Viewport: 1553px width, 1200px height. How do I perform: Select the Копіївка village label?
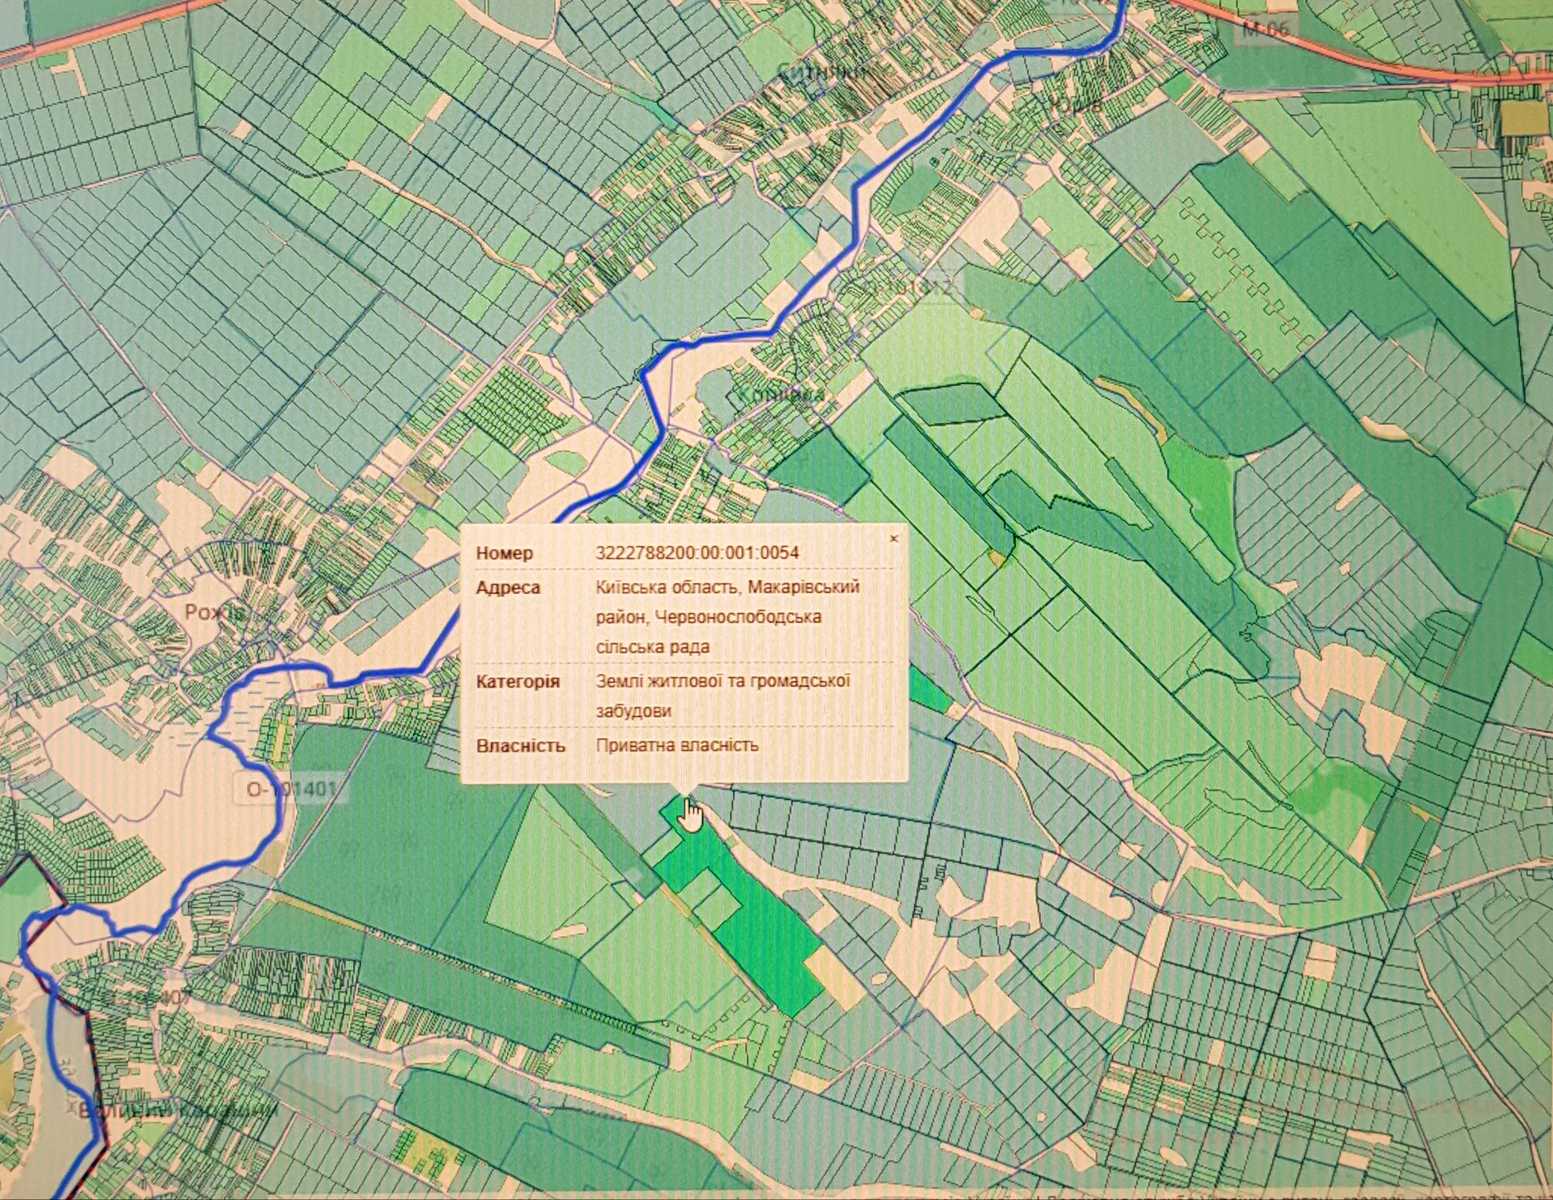[x=781, y=396]
